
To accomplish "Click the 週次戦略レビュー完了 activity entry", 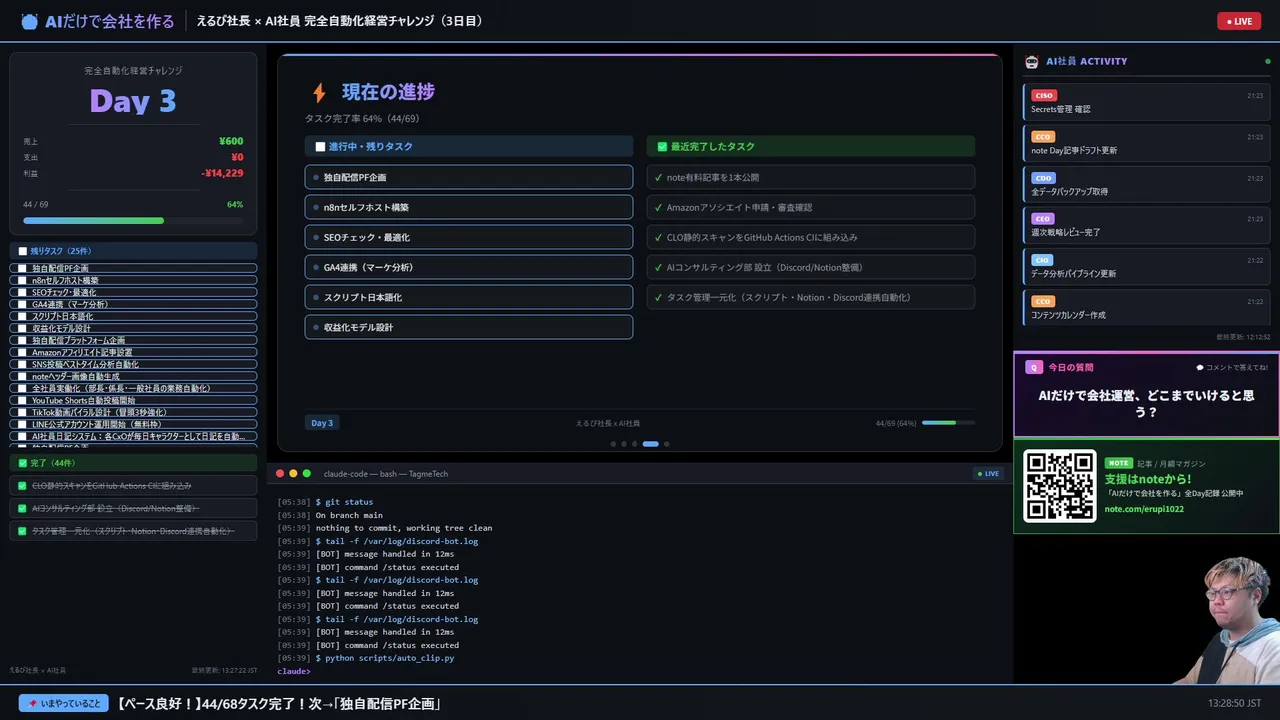I will click(1147, 224).
